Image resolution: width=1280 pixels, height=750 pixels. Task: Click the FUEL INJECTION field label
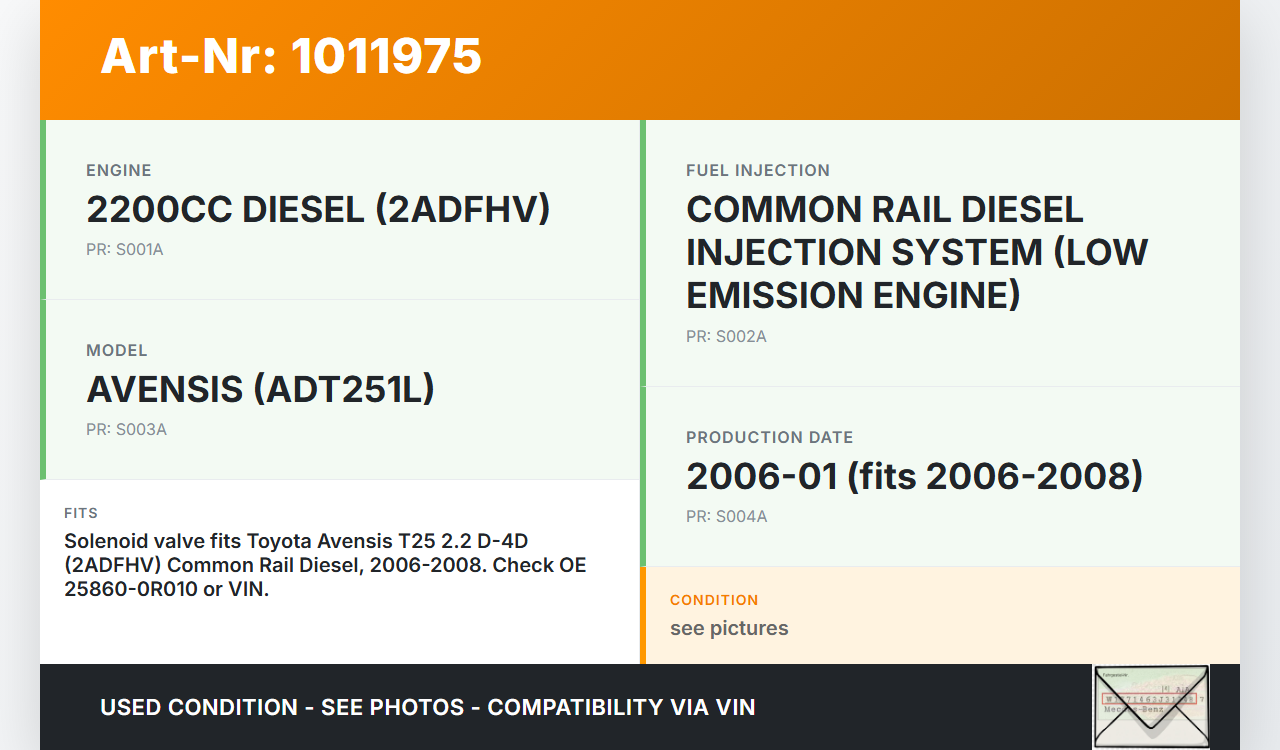tap(758, 170)
